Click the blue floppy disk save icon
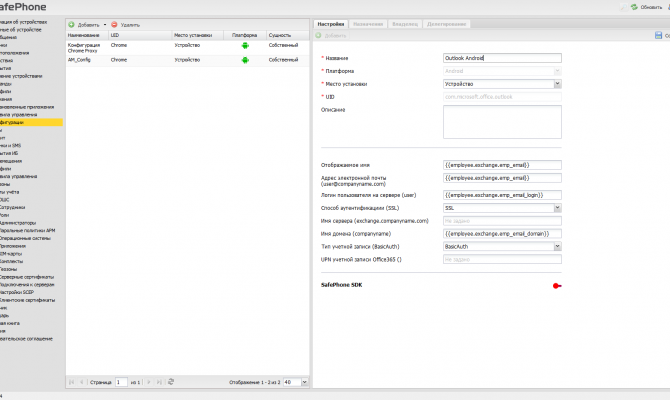 pos(658,35)
